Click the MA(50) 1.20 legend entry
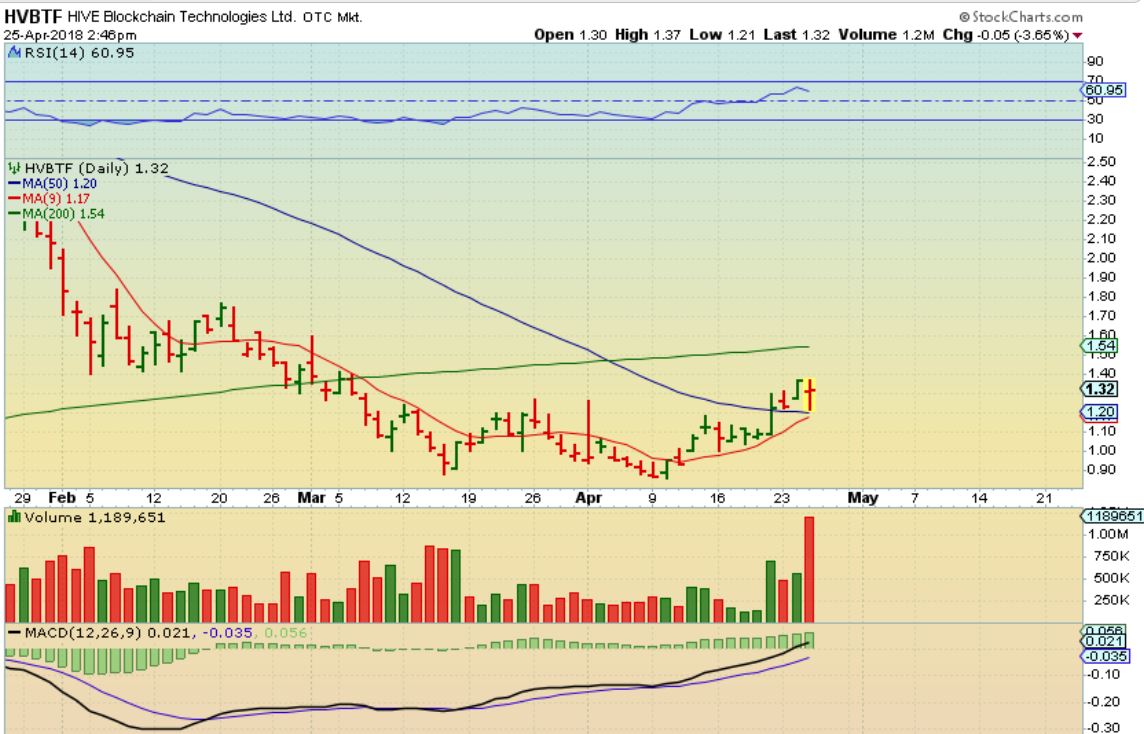This screenshot has width=1144, height=734. pyautogui.click(x=53, y=184)
